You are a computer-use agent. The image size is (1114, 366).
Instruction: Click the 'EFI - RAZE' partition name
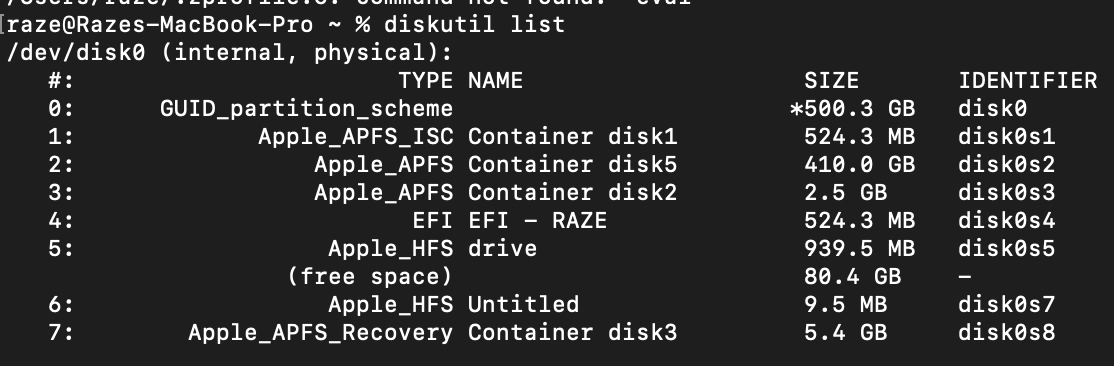(x=537, y=220)
